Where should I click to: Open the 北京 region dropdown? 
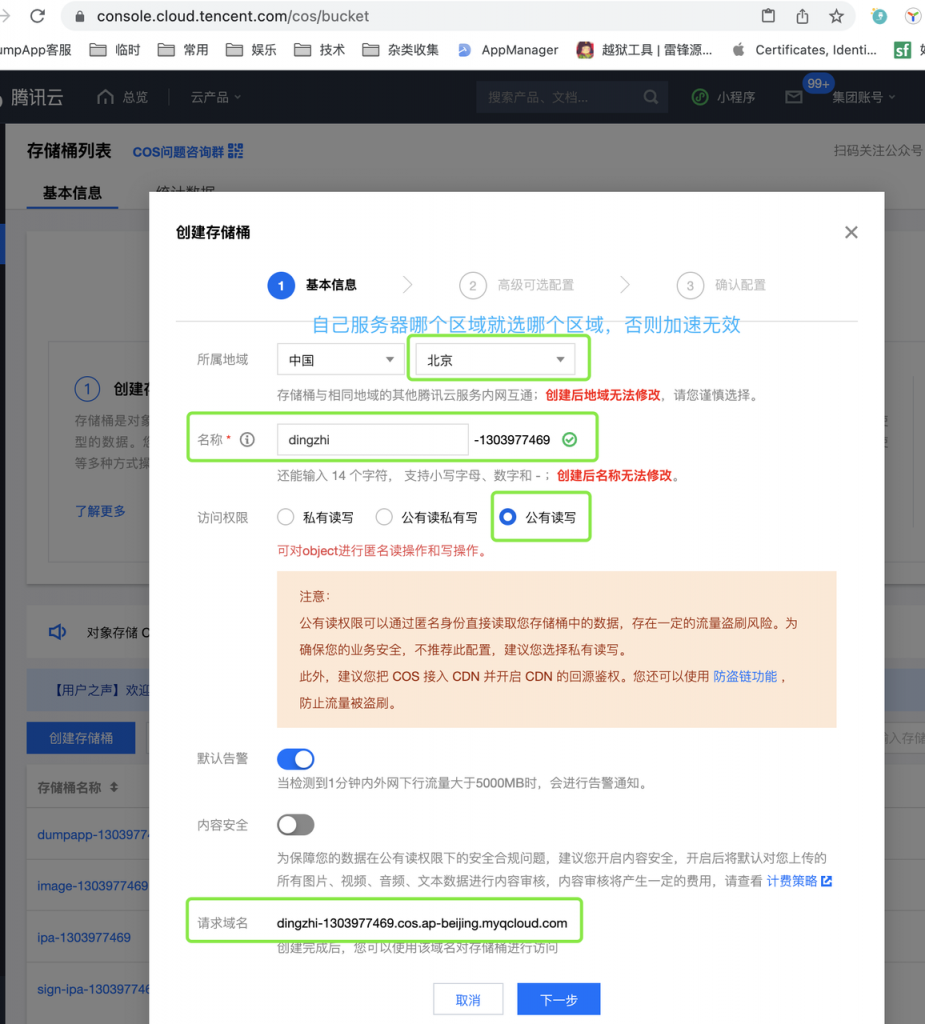click(x=495, y=360)
